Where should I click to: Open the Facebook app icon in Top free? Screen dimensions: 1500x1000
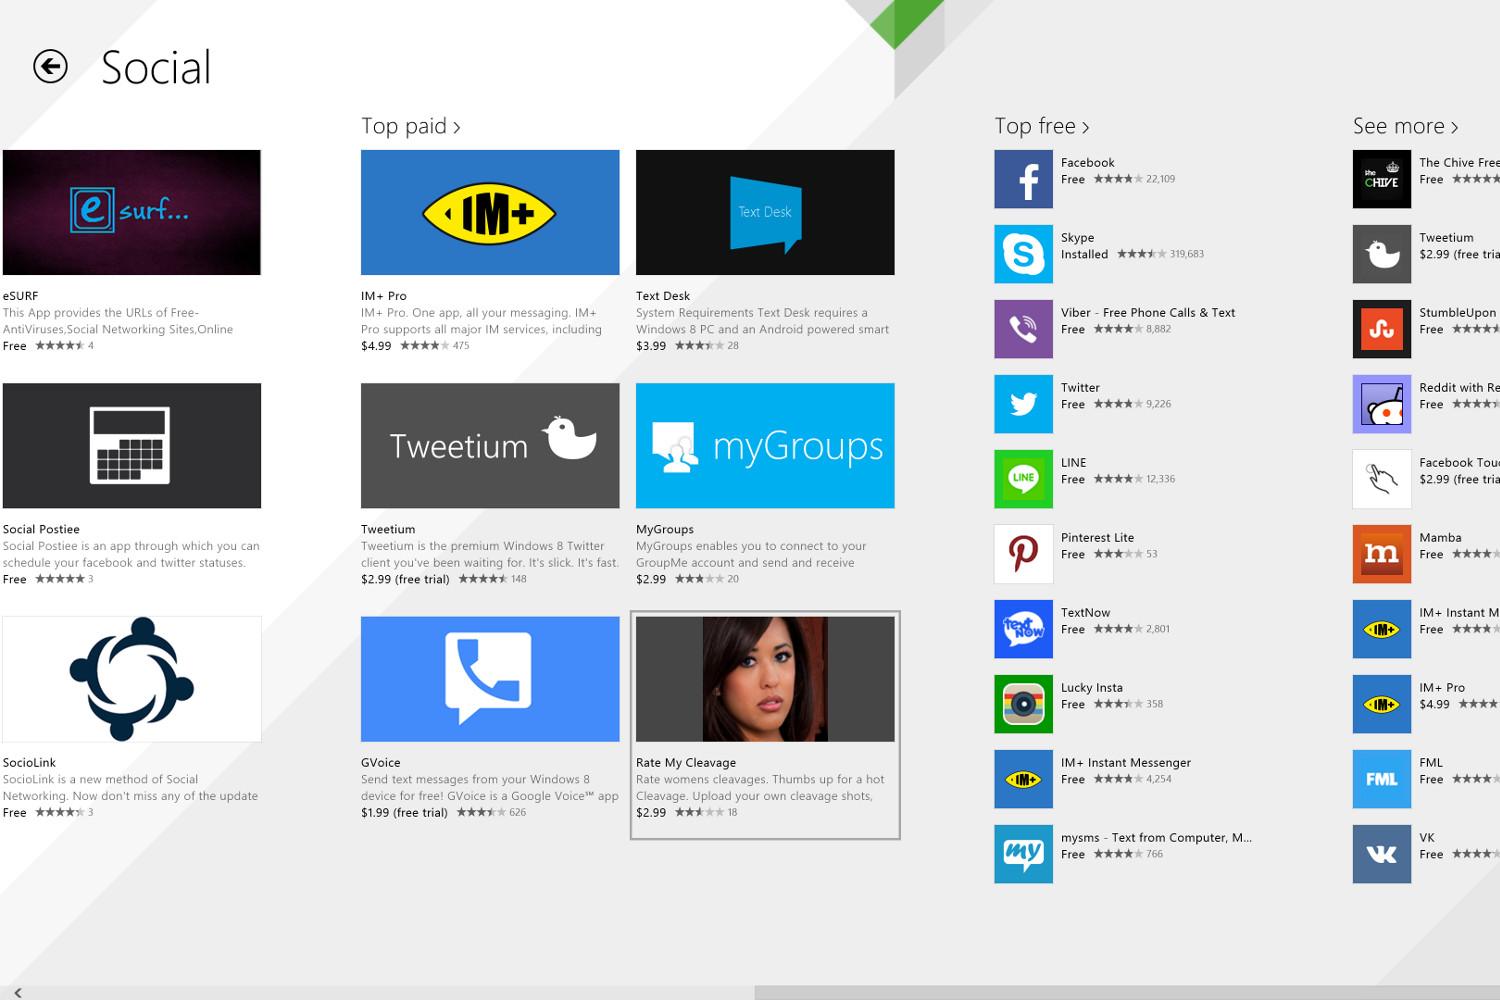coord(1023,179)
